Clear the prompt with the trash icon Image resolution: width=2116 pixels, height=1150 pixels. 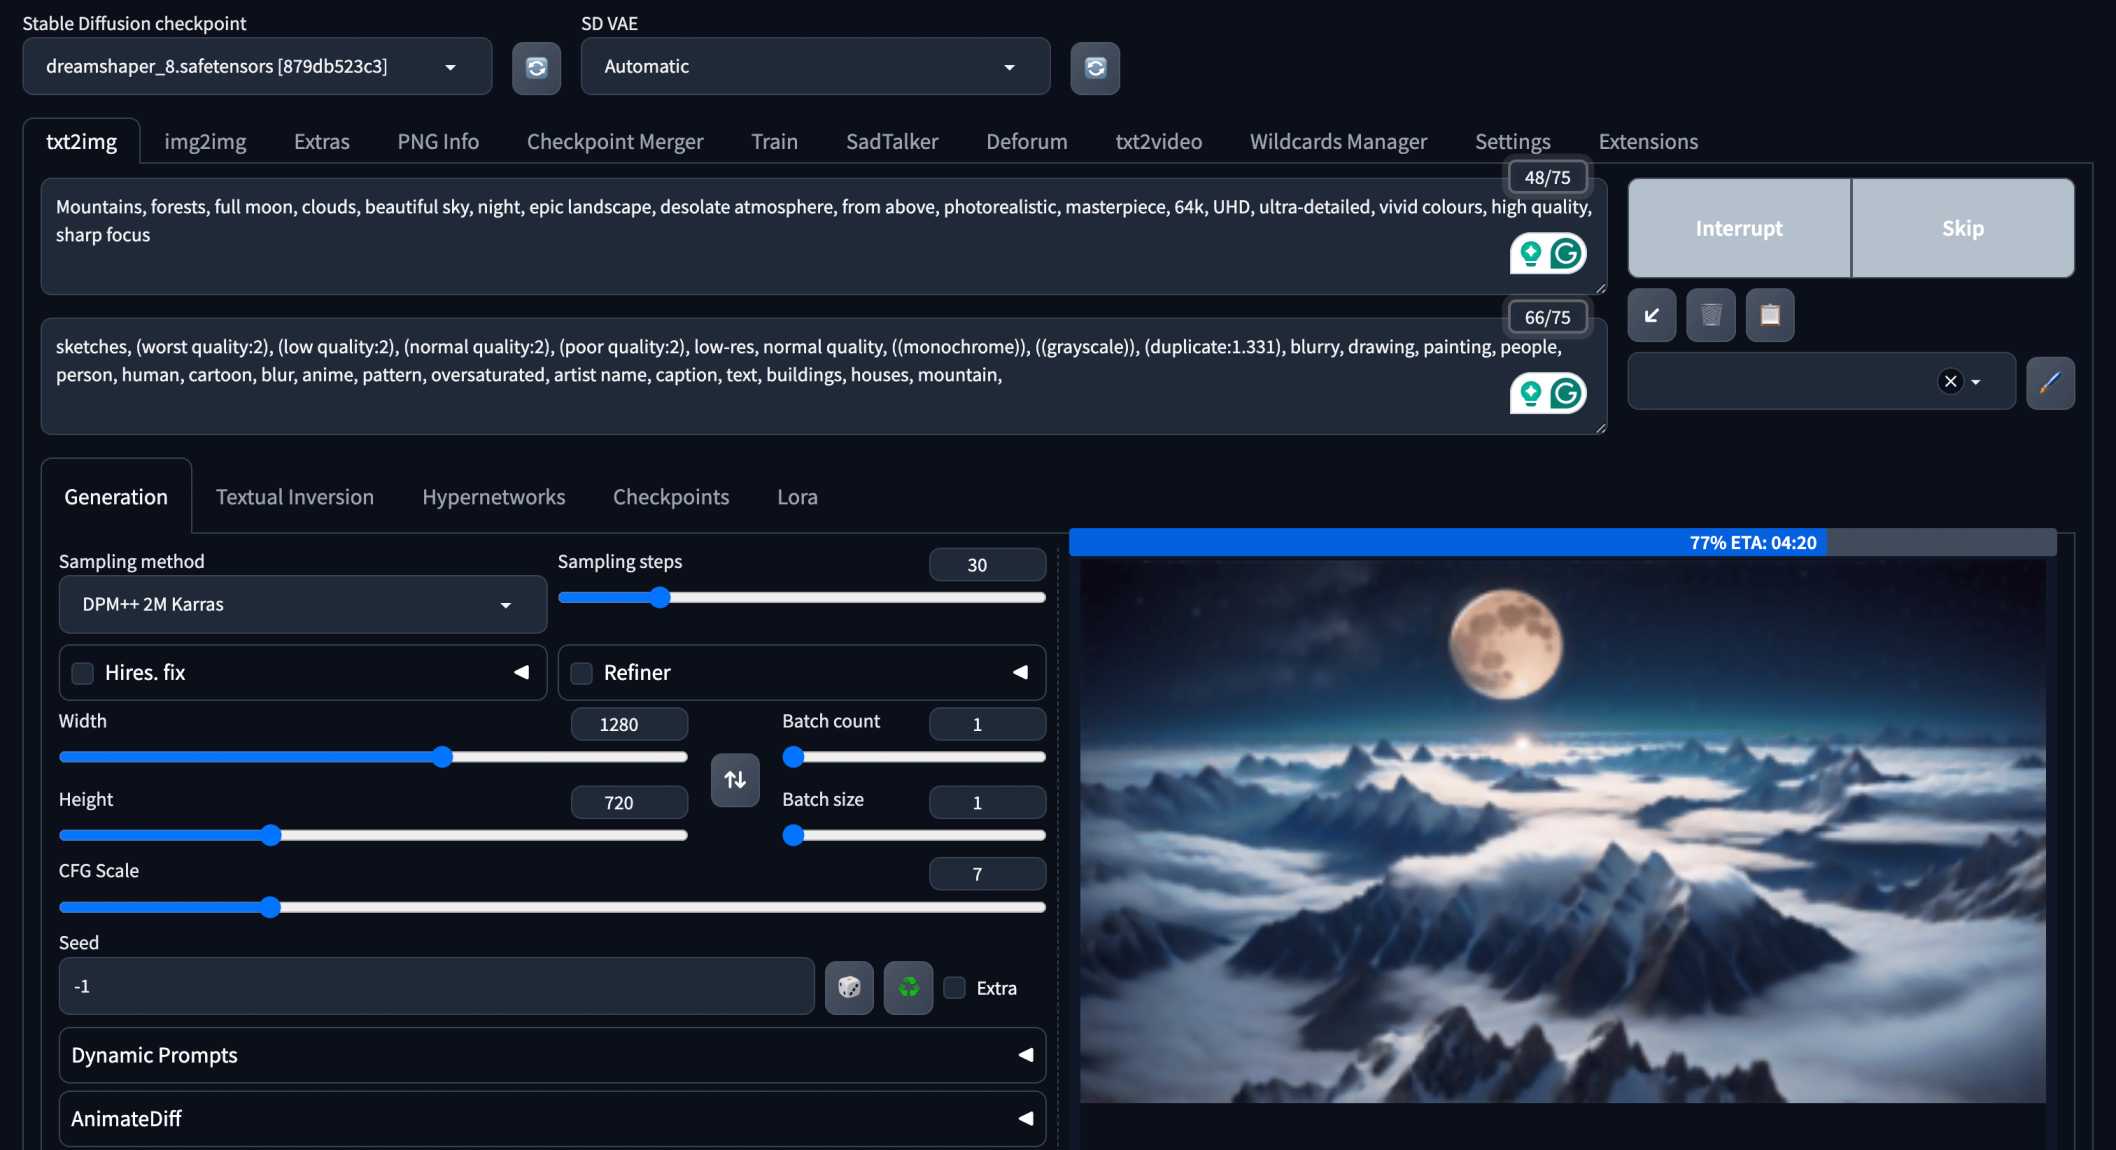pyautogui.click(x=1711, y=316)
